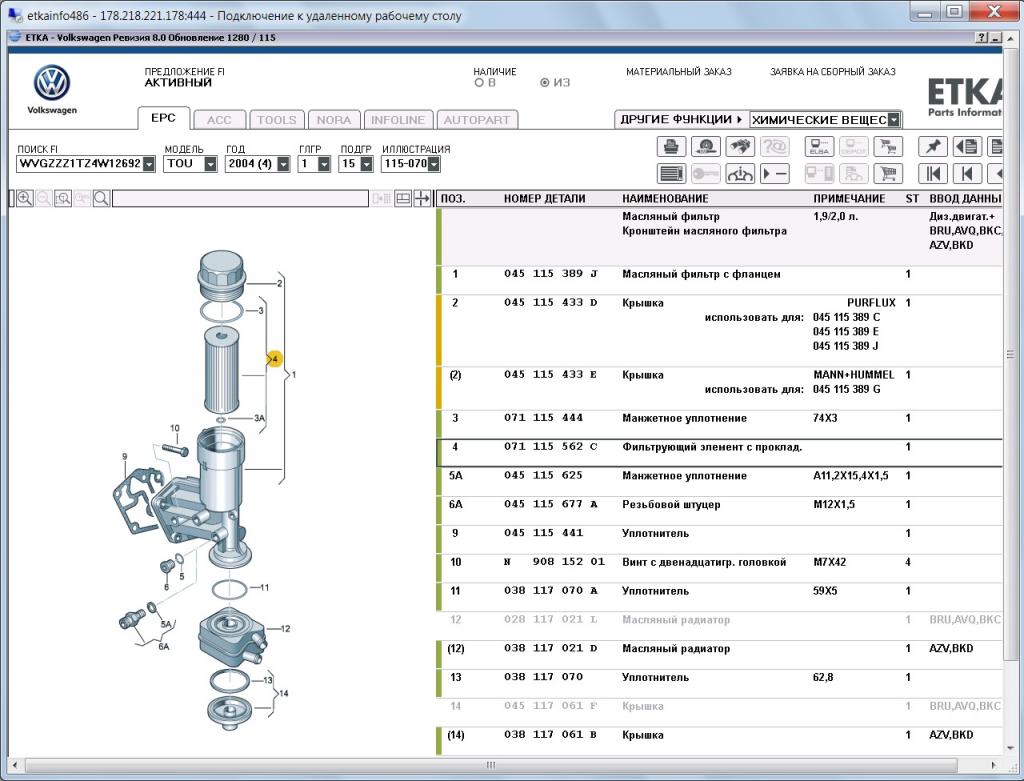Click the Volkswagen logo
The width and height of the screenshot is (1024, 781).
[x=52, y=83]
